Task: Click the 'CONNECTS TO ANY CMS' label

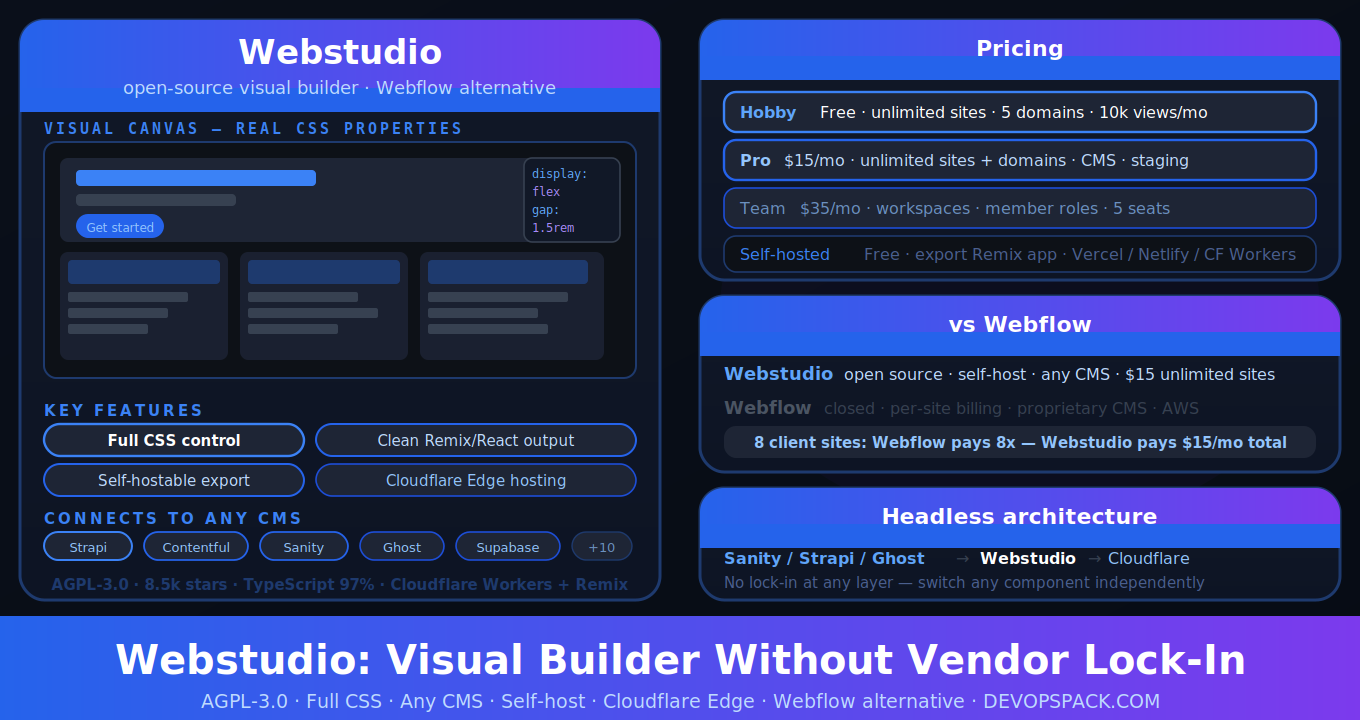Action: click(x=173, y=518)
